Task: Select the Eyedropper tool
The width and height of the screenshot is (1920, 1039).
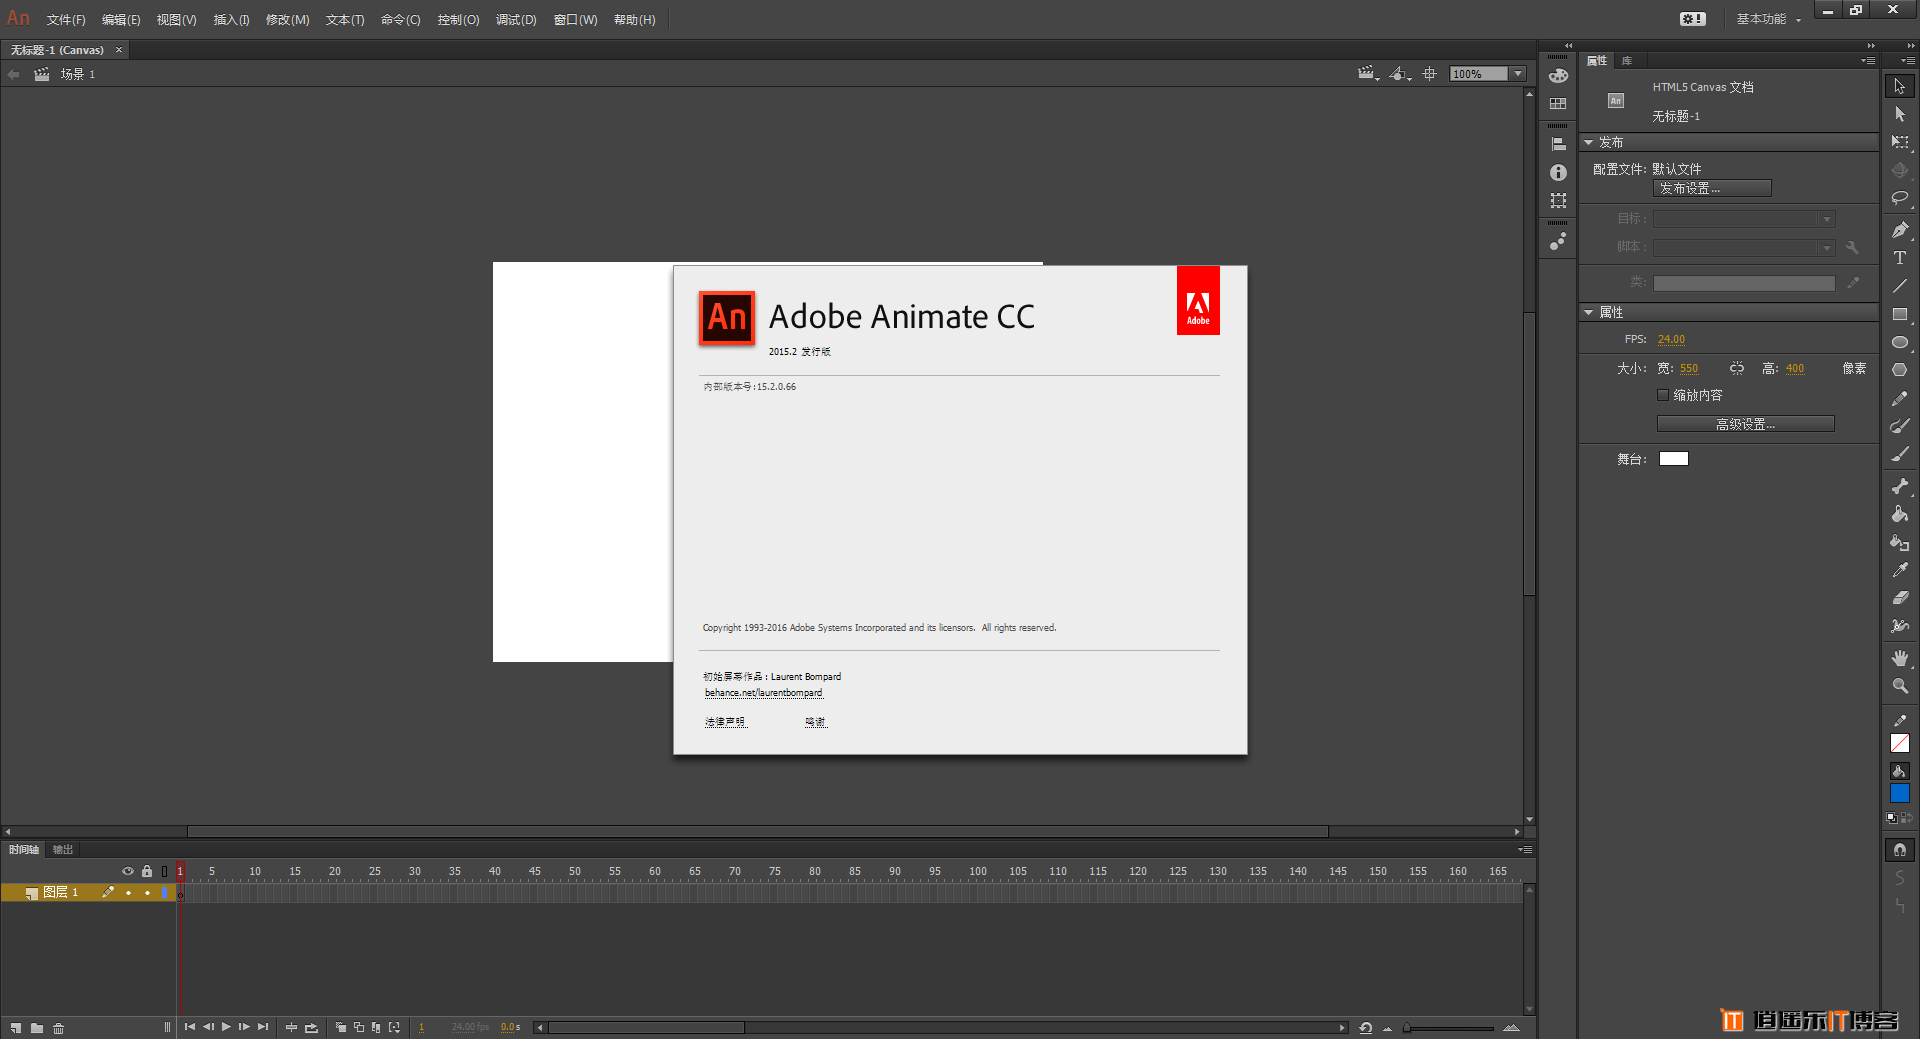Action: [x=1900, y=570]
